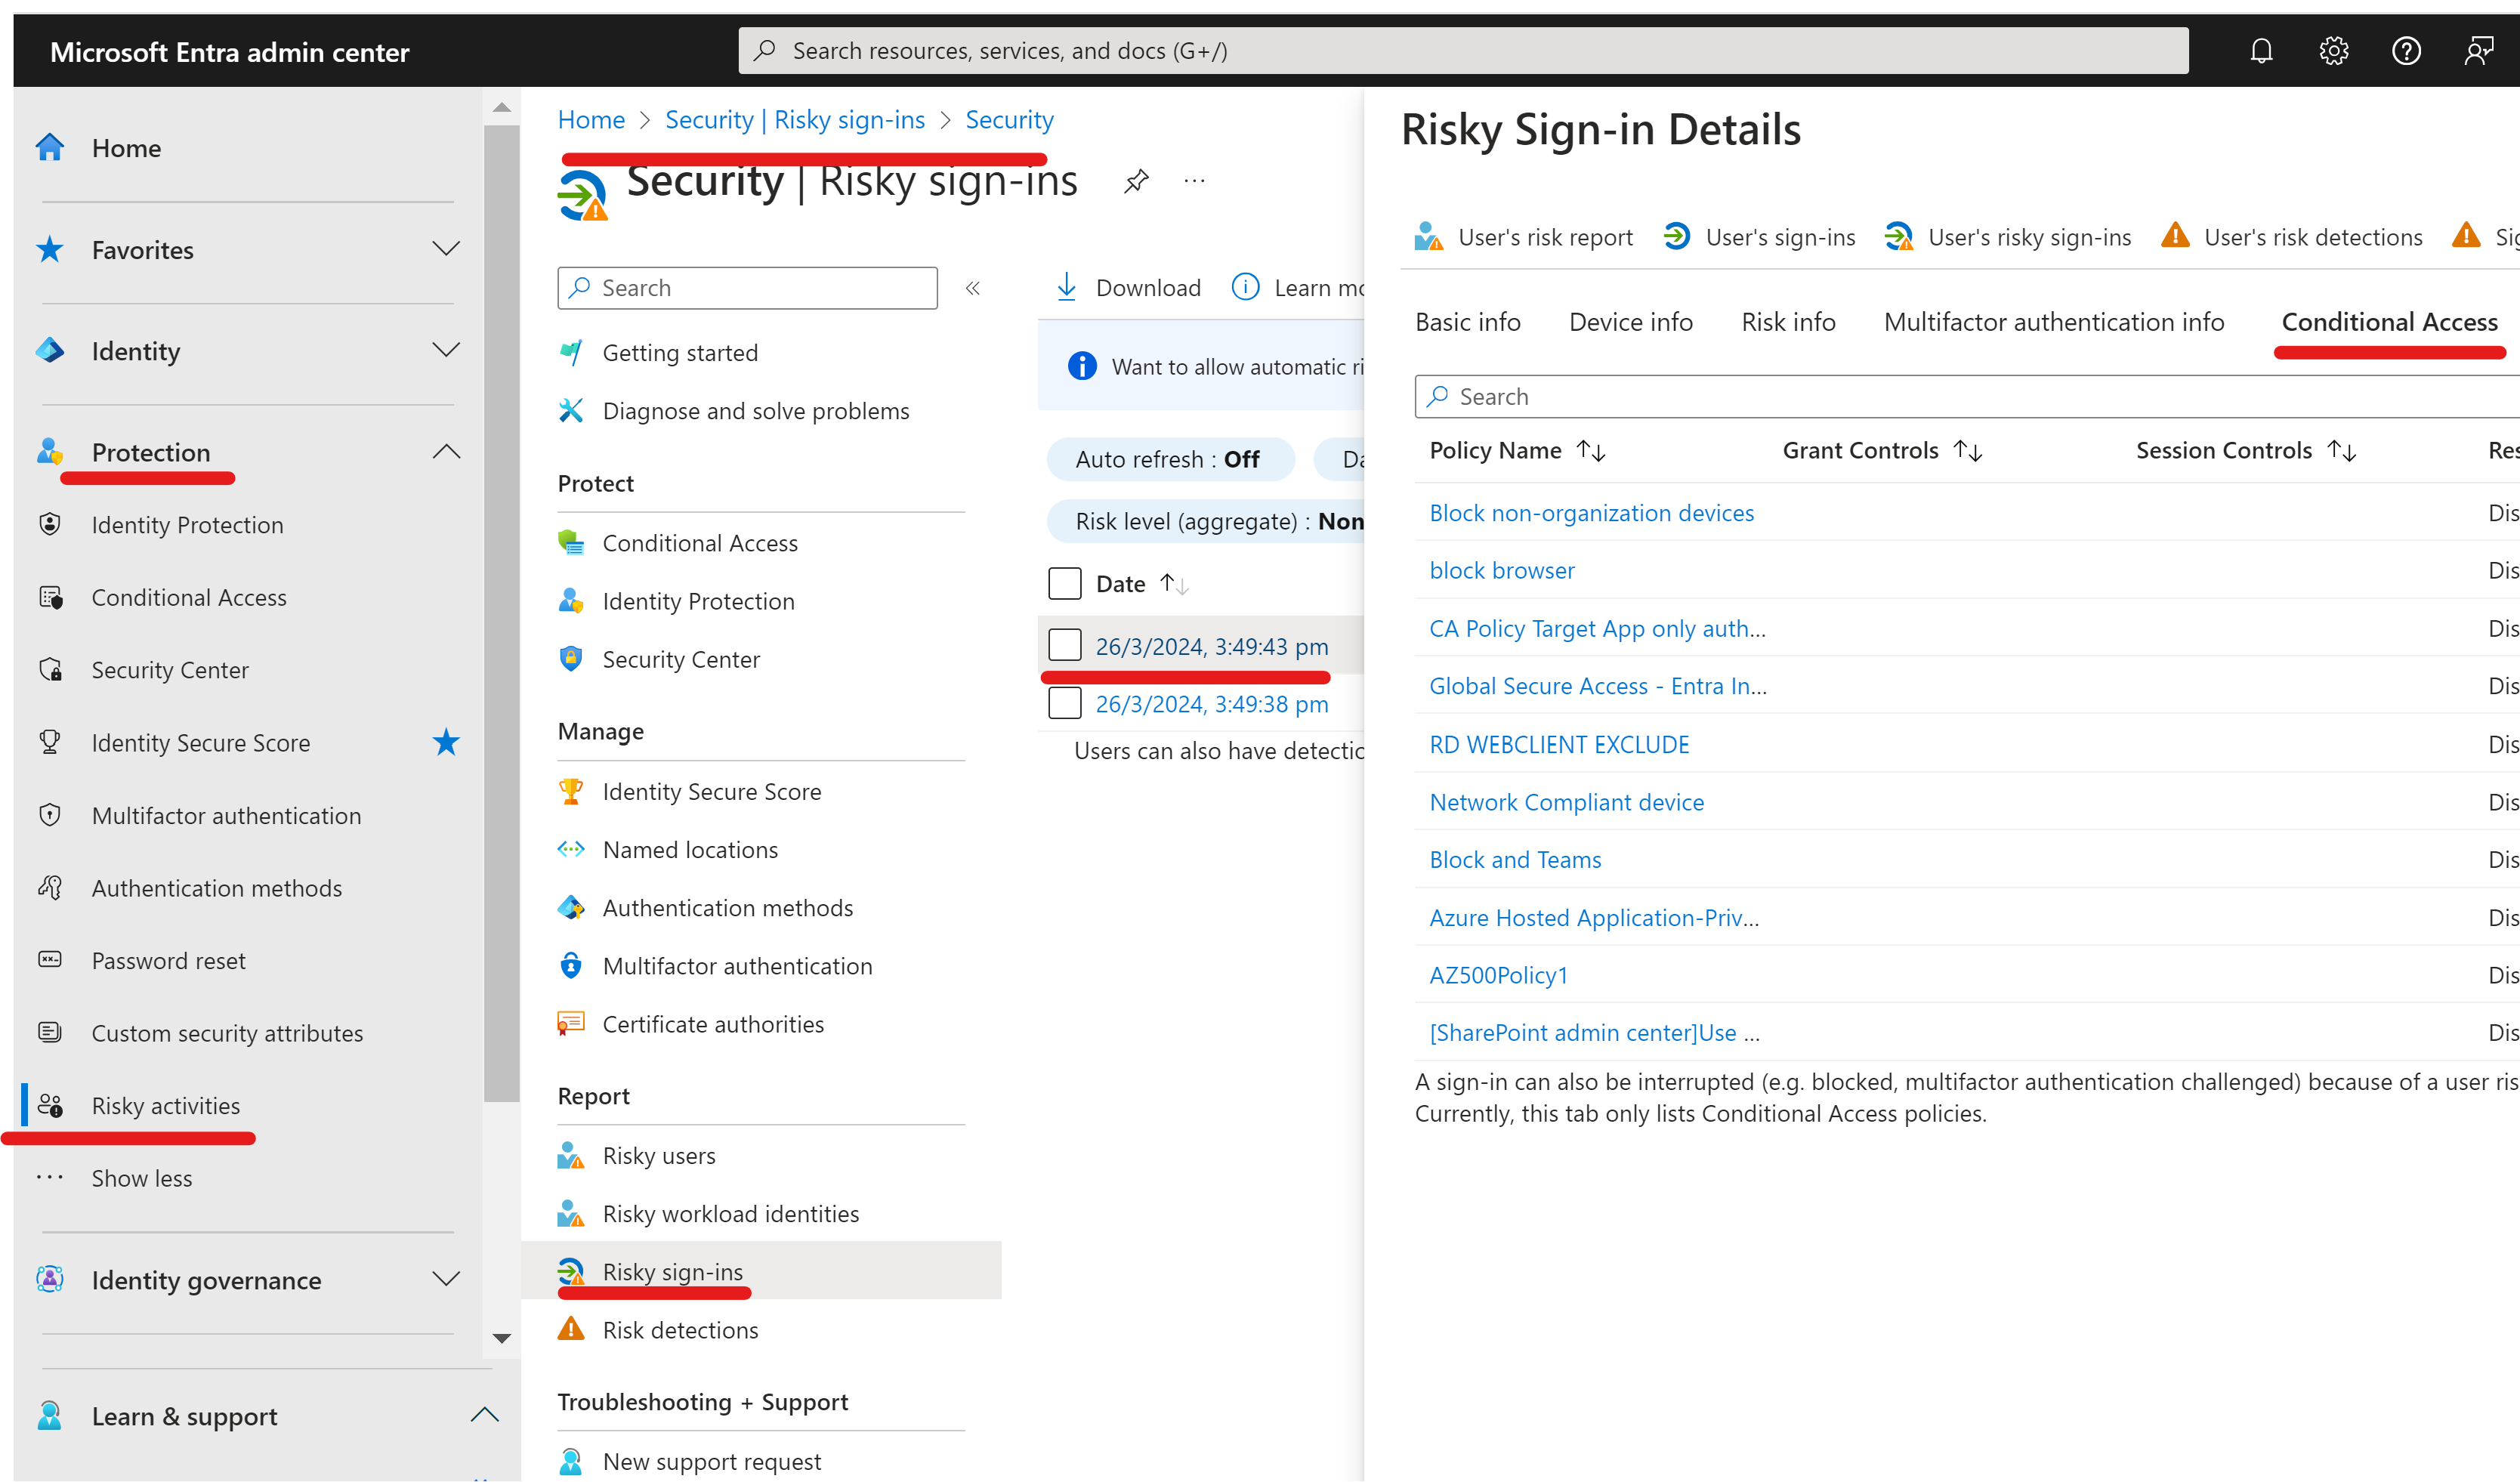Click sidebar scrollbar up arrow
Viewport: 2520px width, 1482px height.
click(x=502, y=107)
